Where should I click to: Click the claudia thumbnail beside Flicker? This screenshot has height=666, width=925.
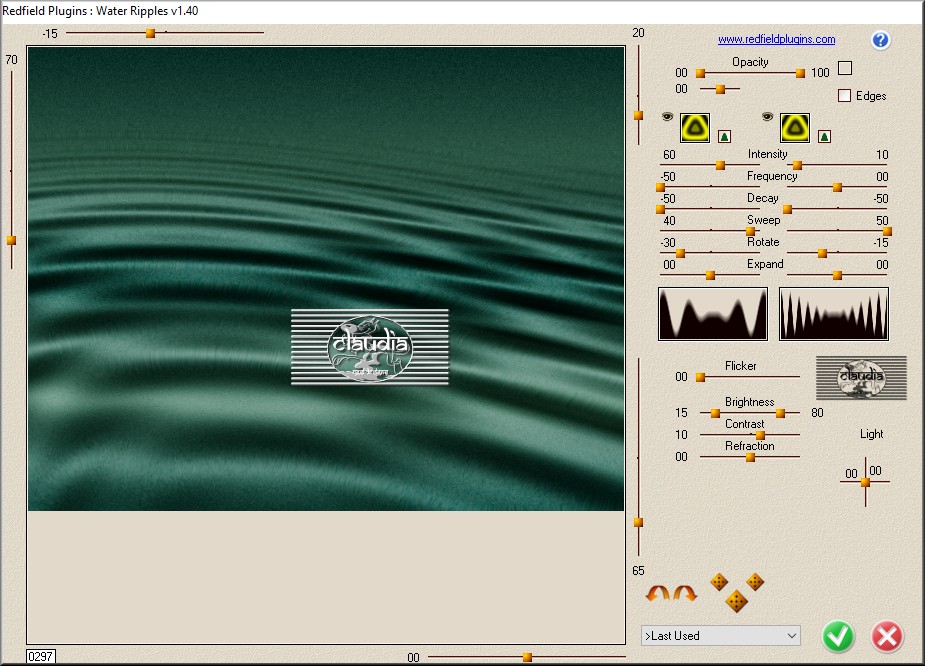click(861, 378)
